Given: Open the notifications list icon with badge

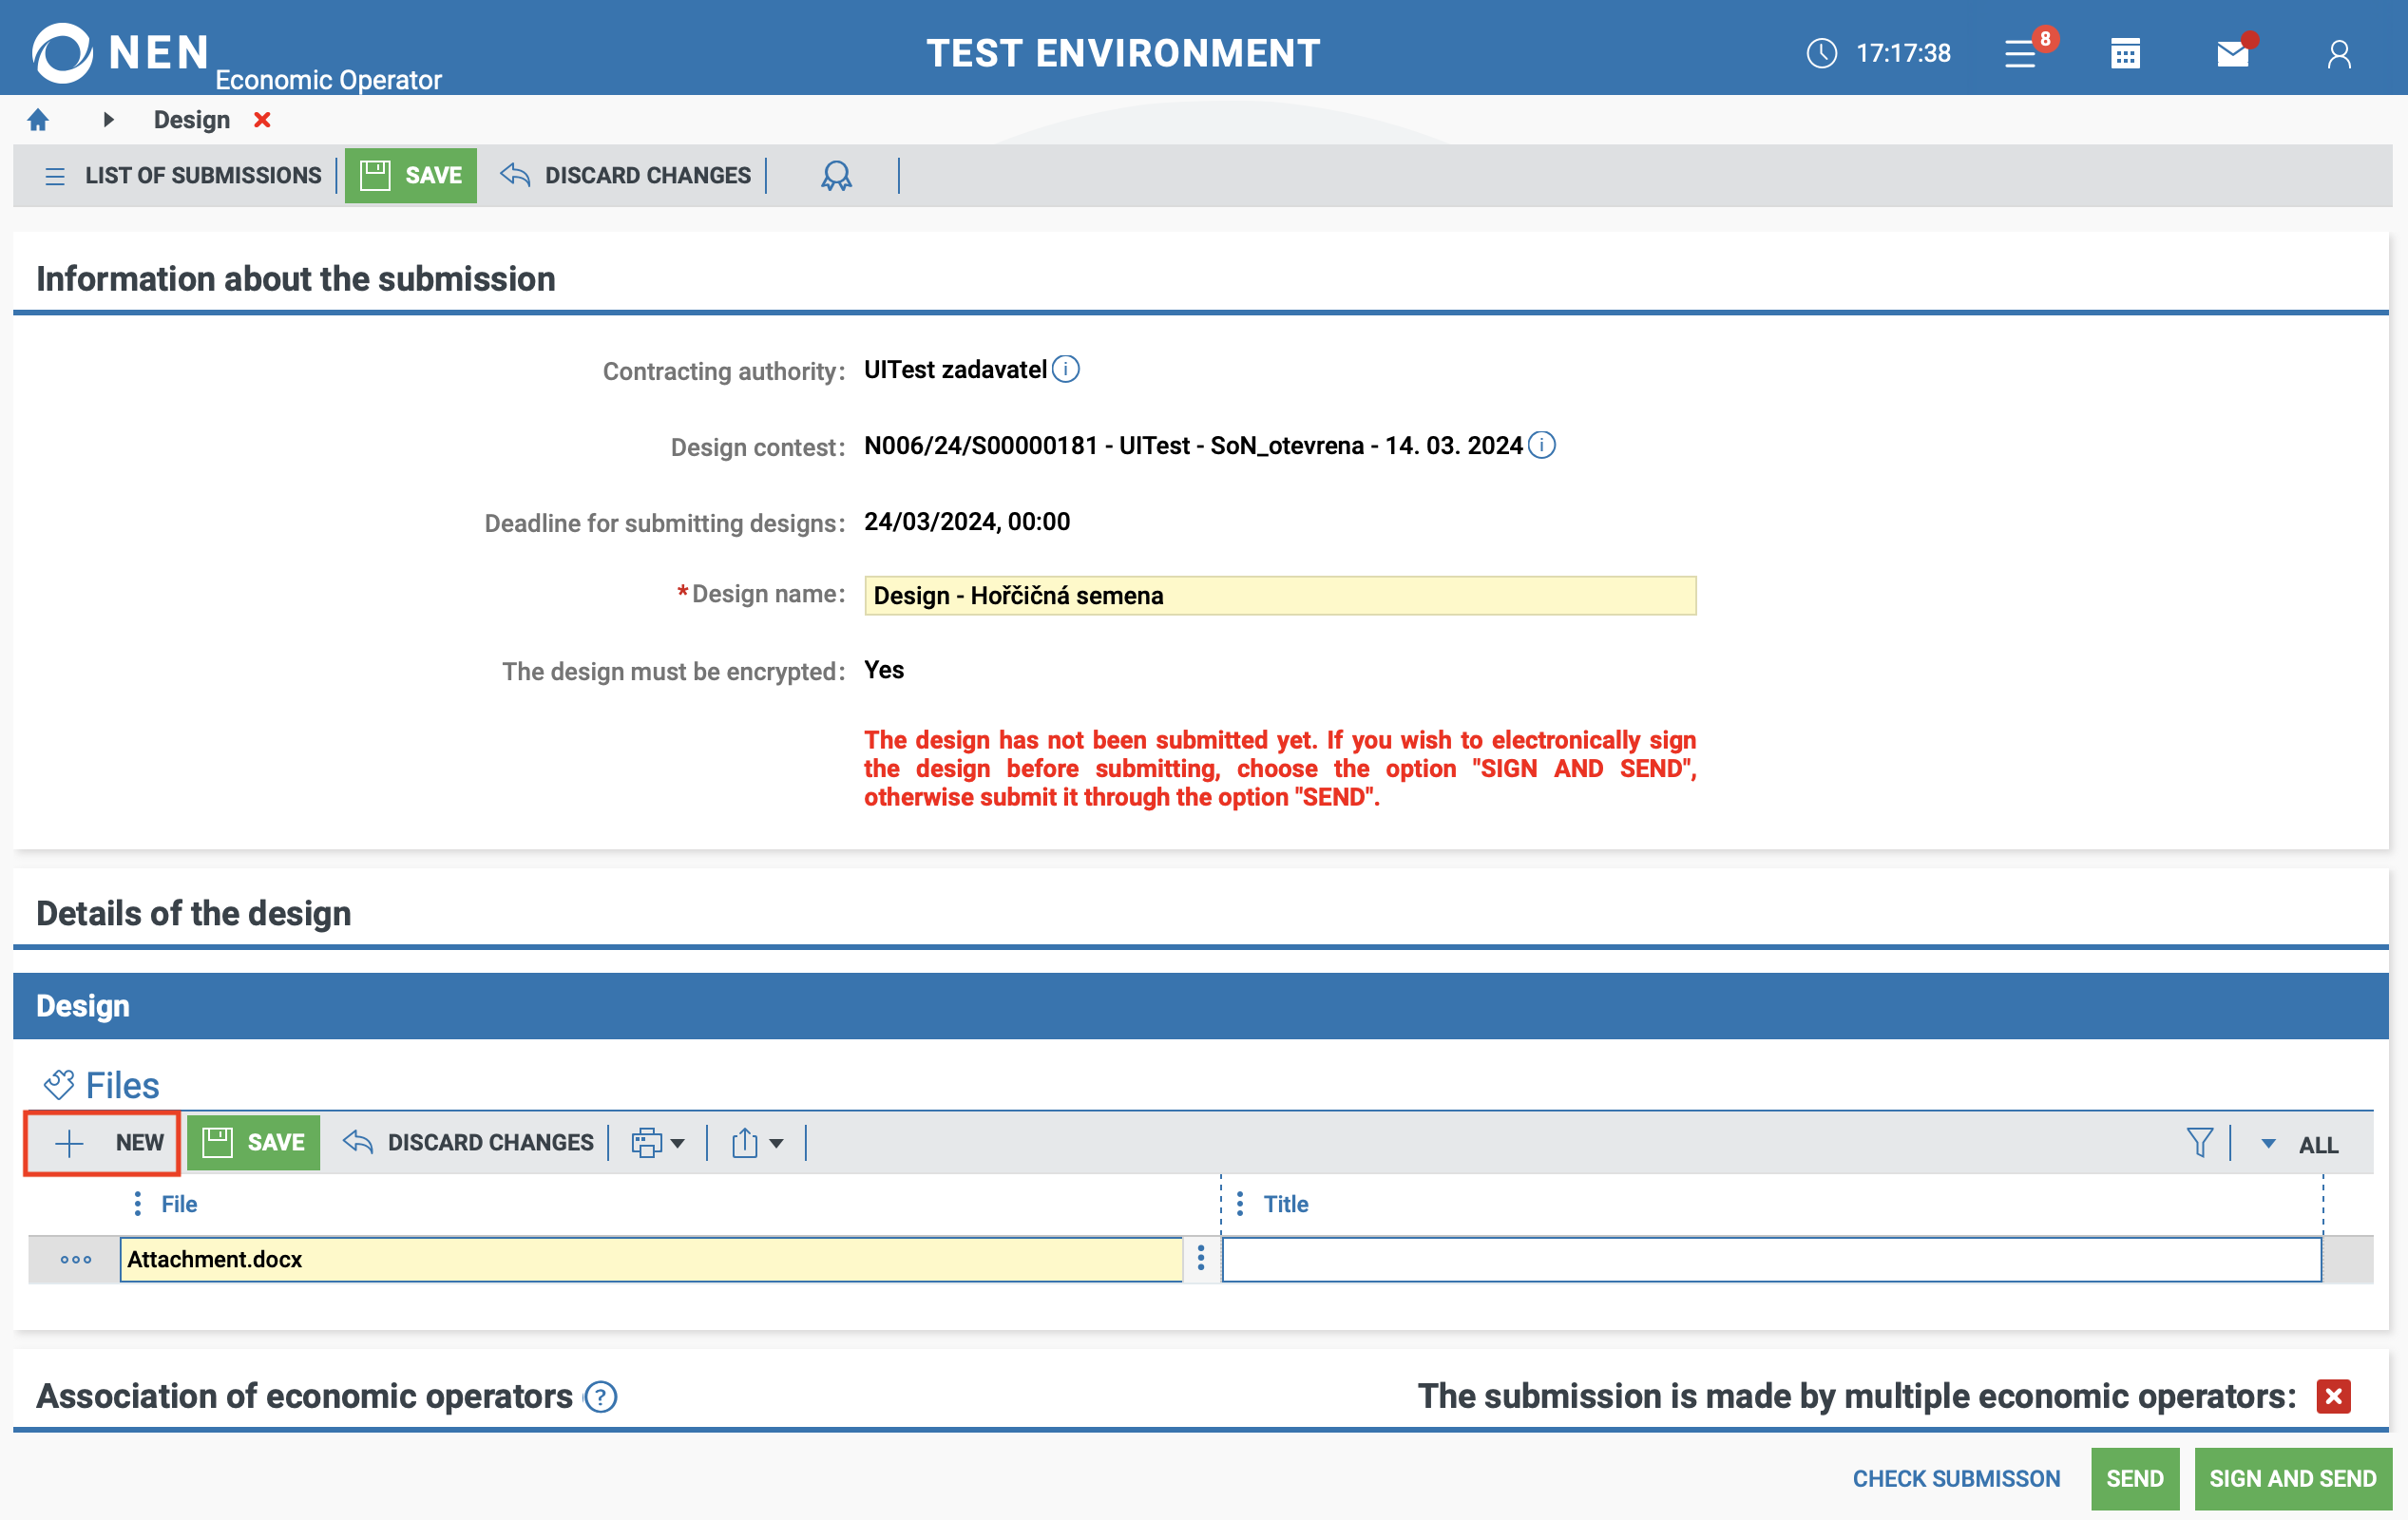Looking at the screenshot, I should [2022, 53].
